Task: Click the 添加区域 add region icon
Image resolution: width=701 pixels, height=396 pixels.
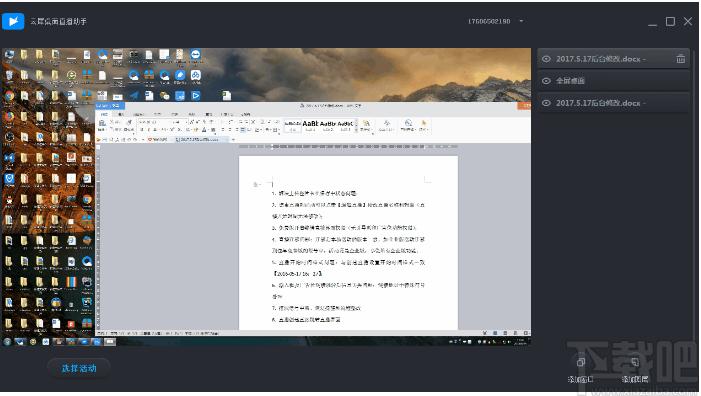Action: point(635,362)
